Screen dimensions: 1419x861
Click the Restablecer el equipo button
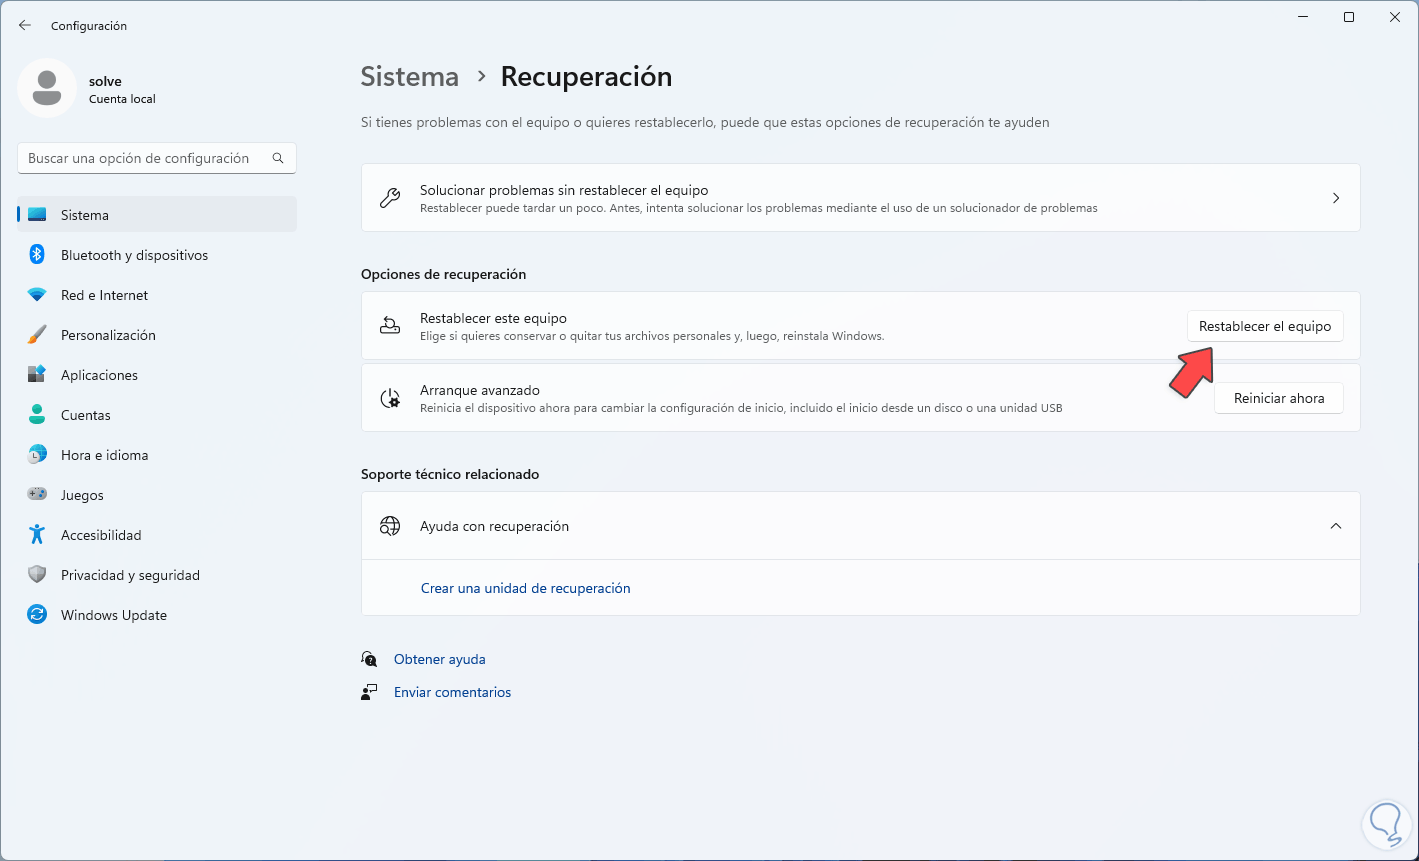[x=1264, y=326]
